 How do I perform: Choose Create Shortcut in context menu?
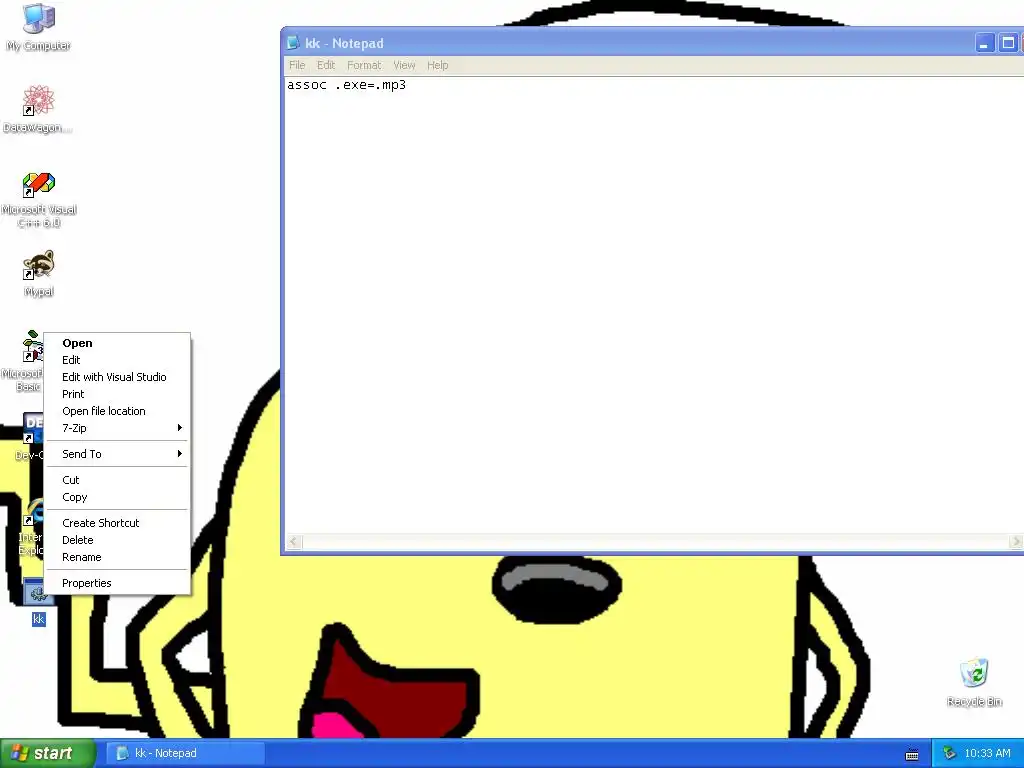pos(118,523)
